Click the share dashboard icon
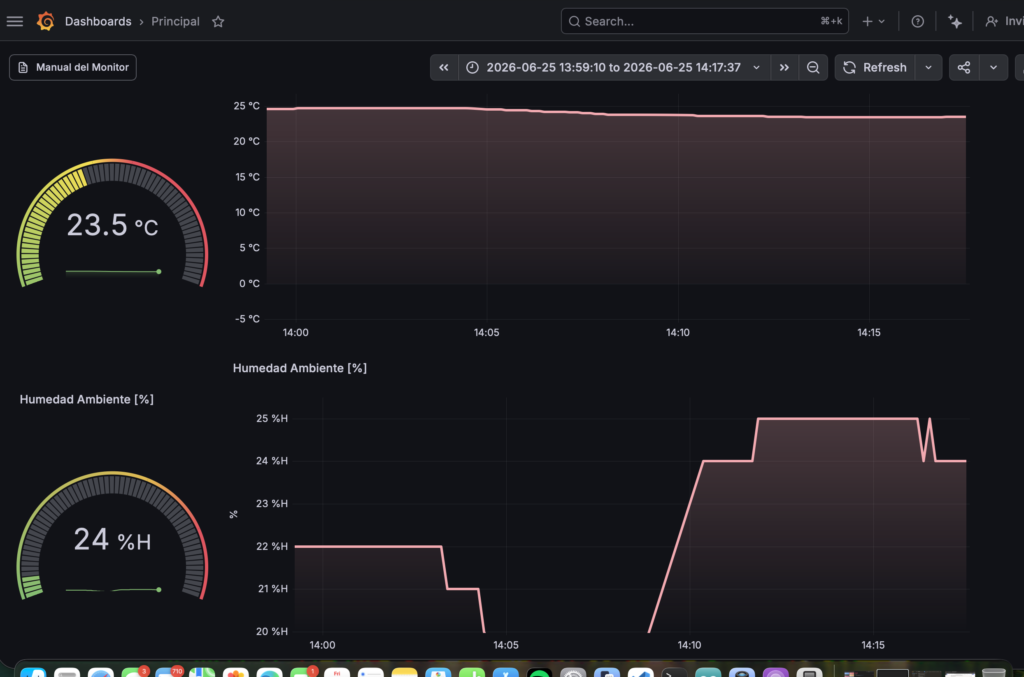 (963, 67)
